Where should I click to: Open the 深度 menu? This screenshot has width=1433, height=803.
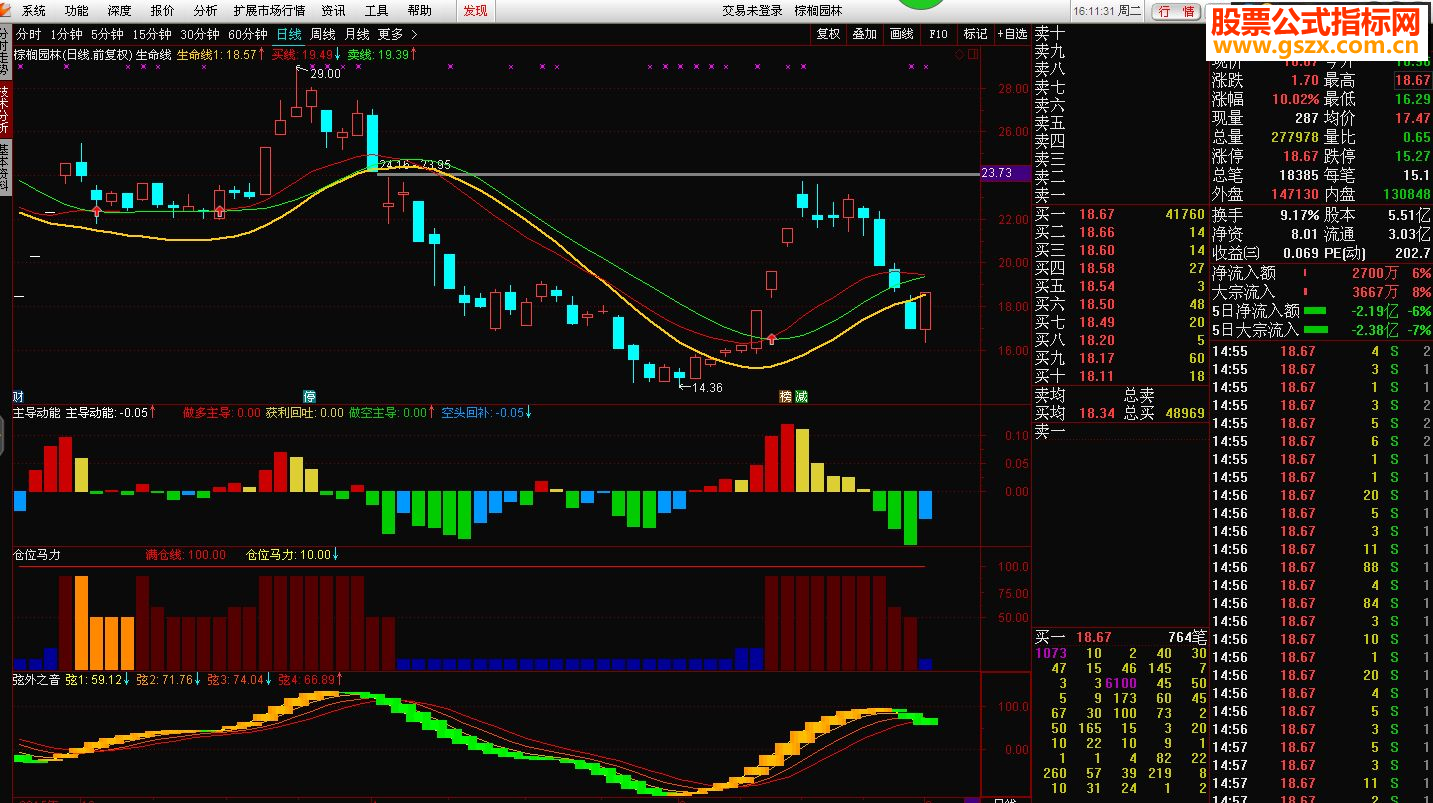click(120, 11)
